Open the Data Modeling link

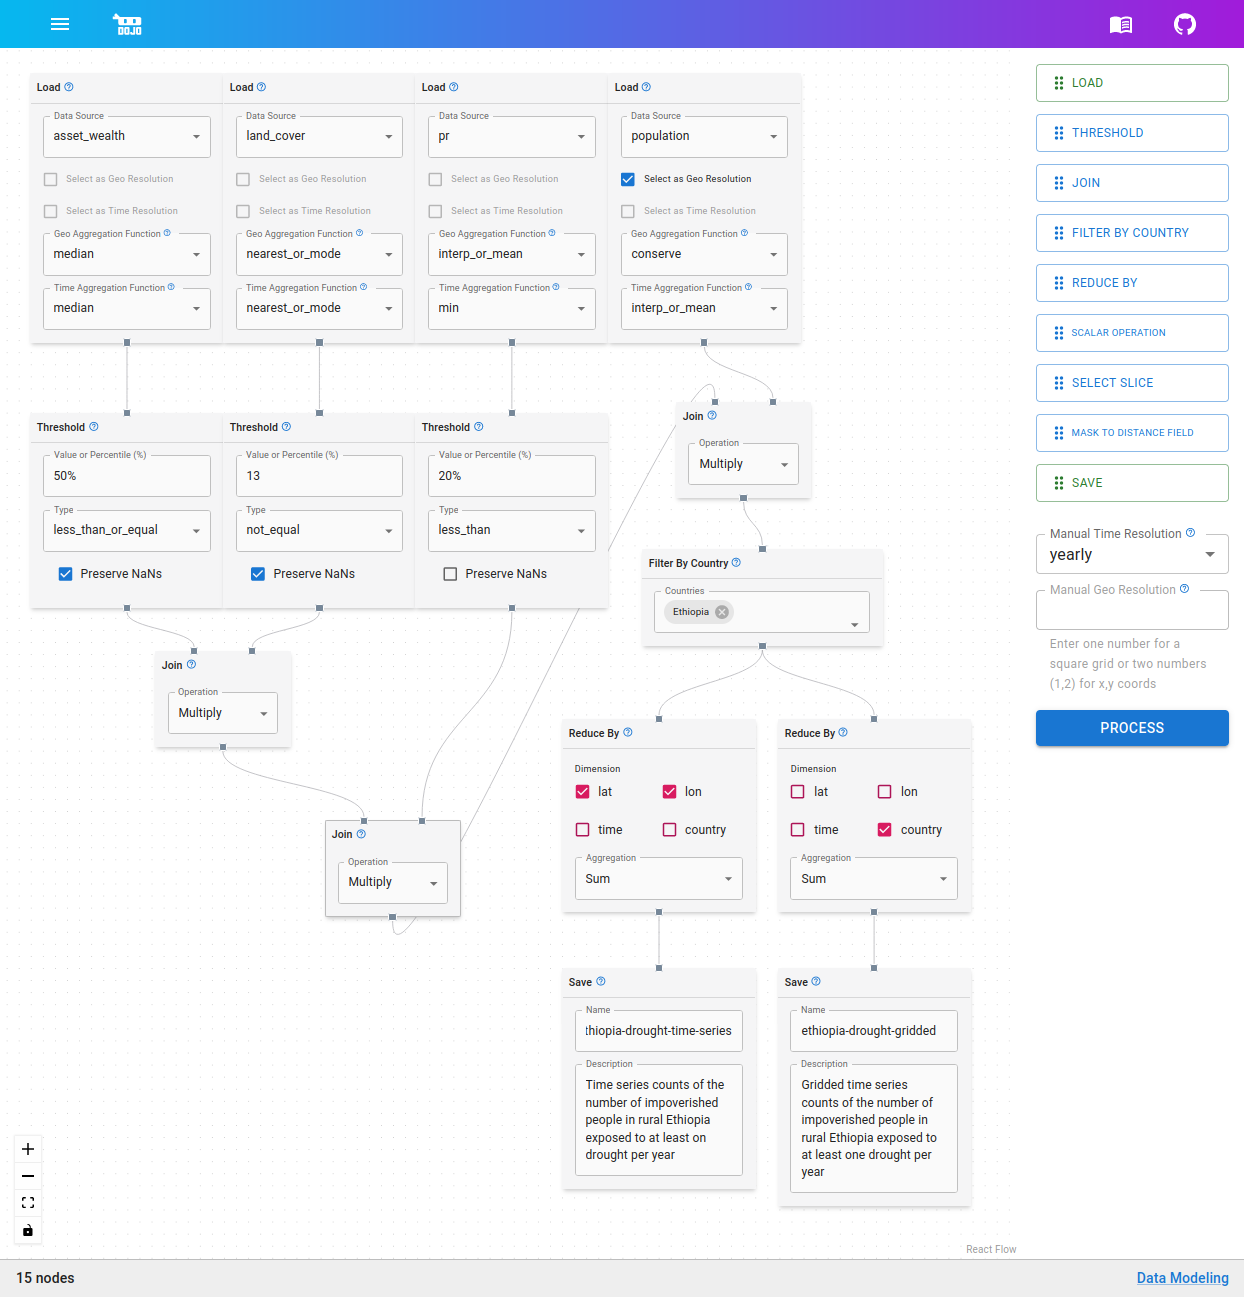(x=1183, y=1278)
